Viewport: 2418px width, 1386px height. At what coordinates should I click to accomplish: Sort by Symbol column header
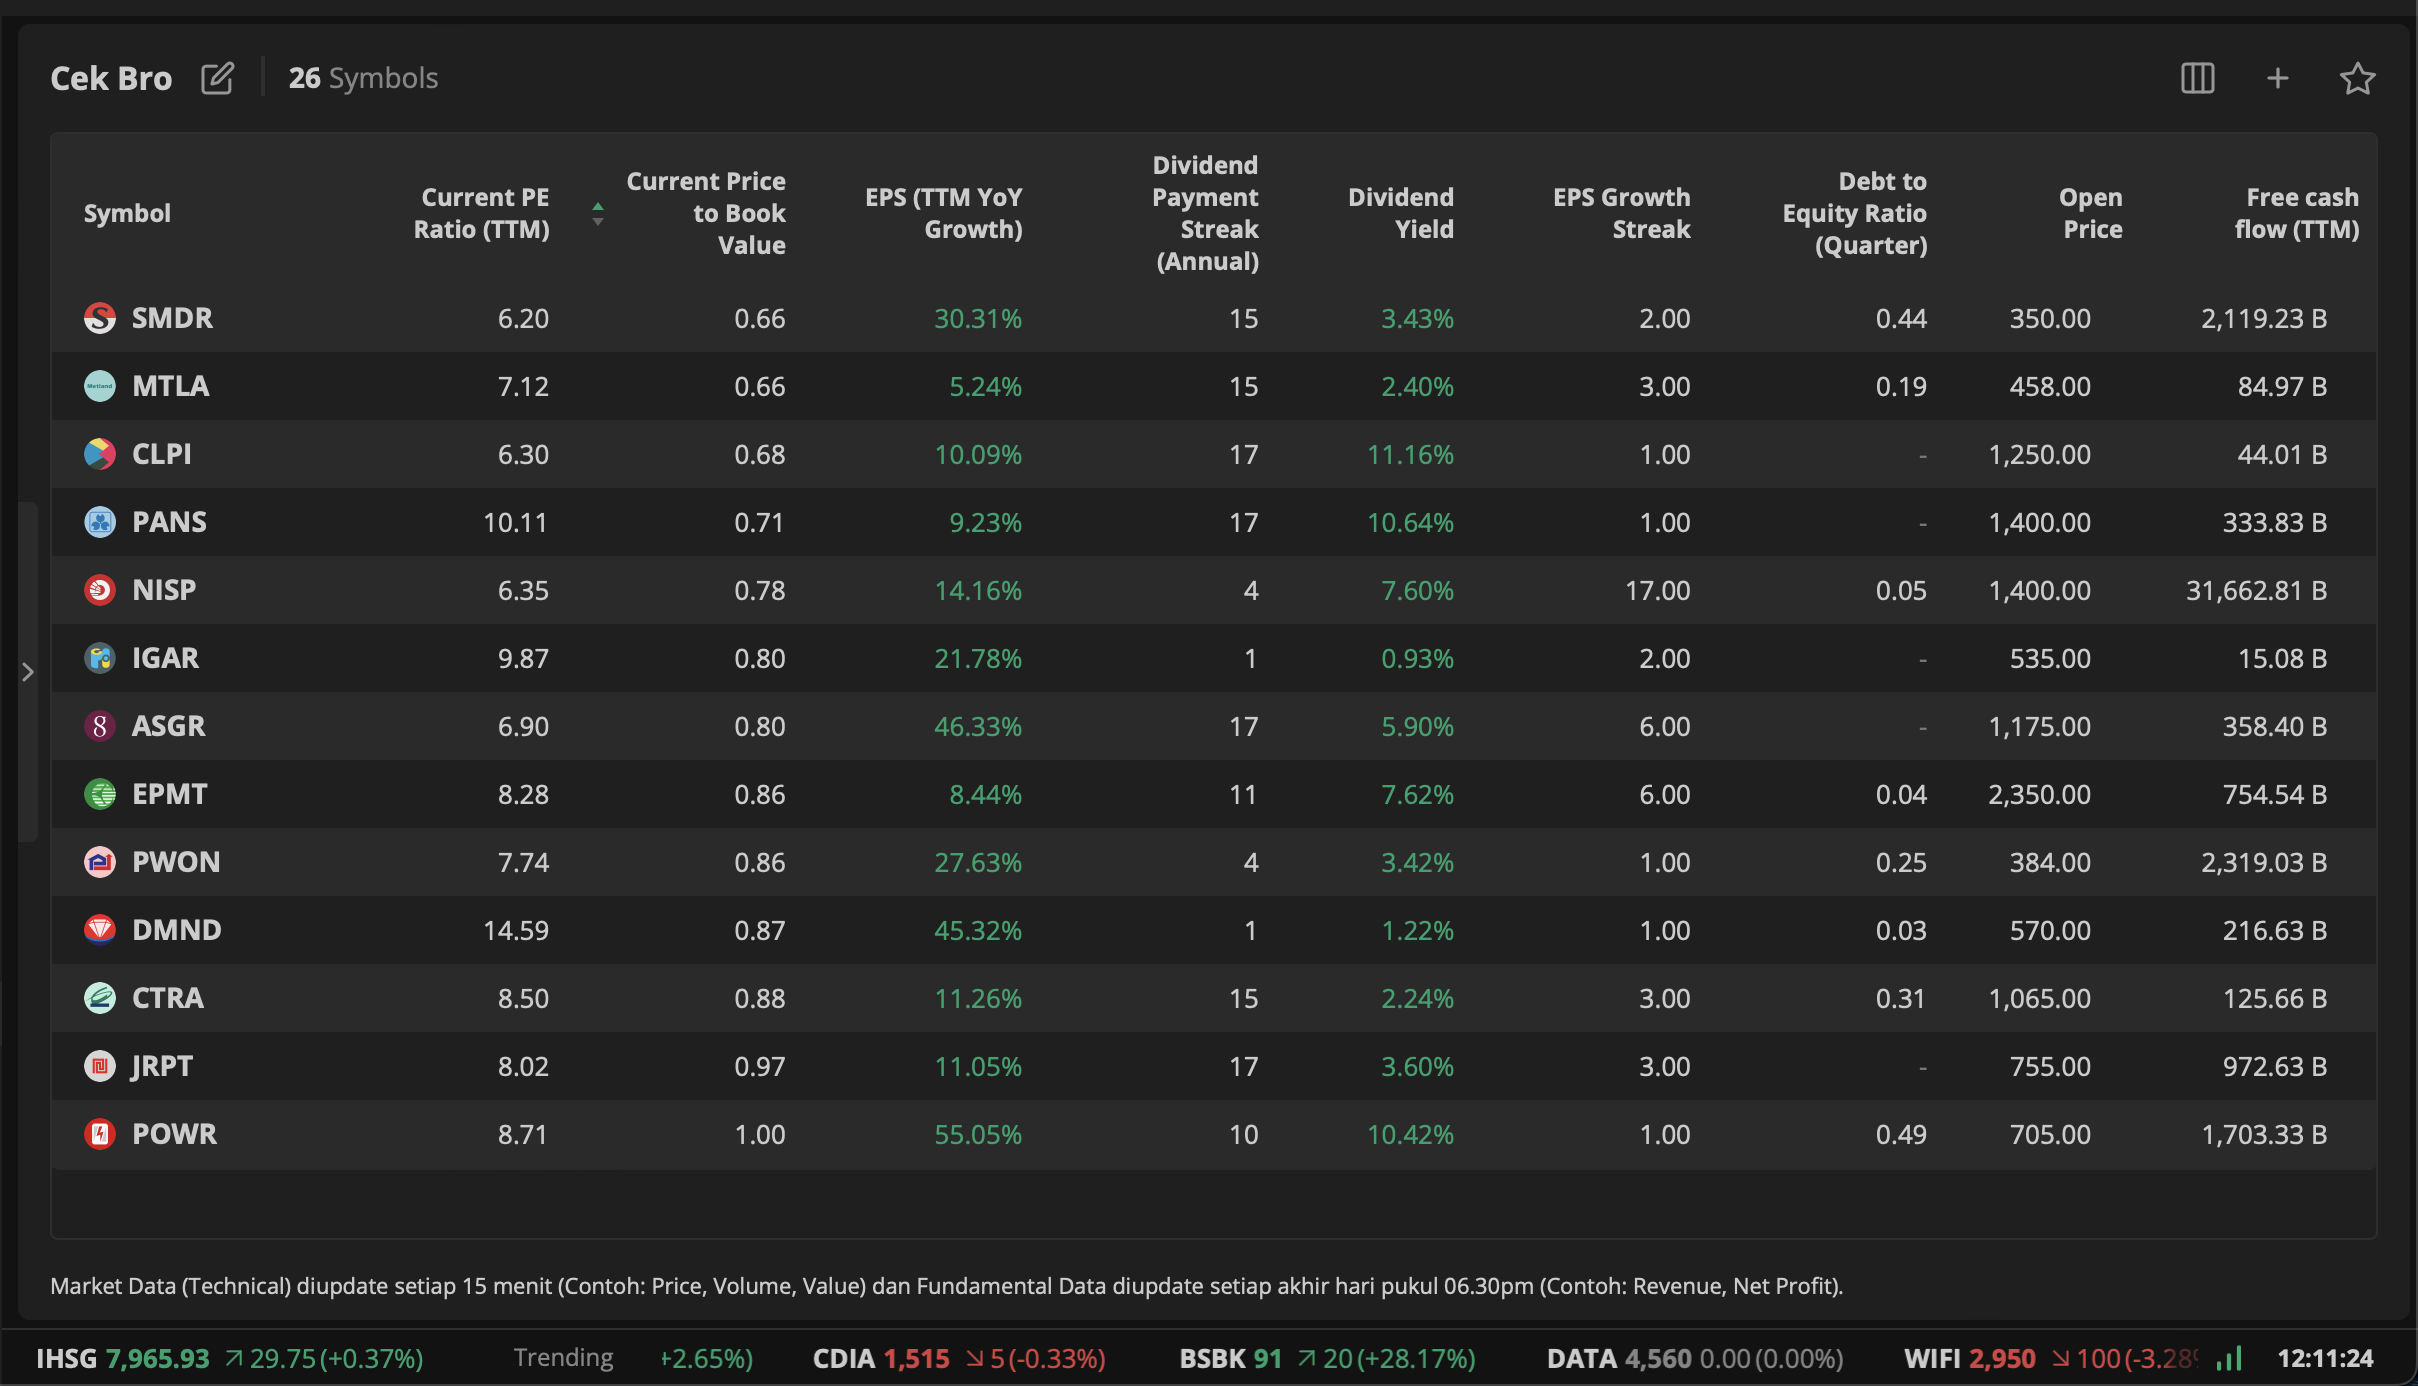pos(127,213)
